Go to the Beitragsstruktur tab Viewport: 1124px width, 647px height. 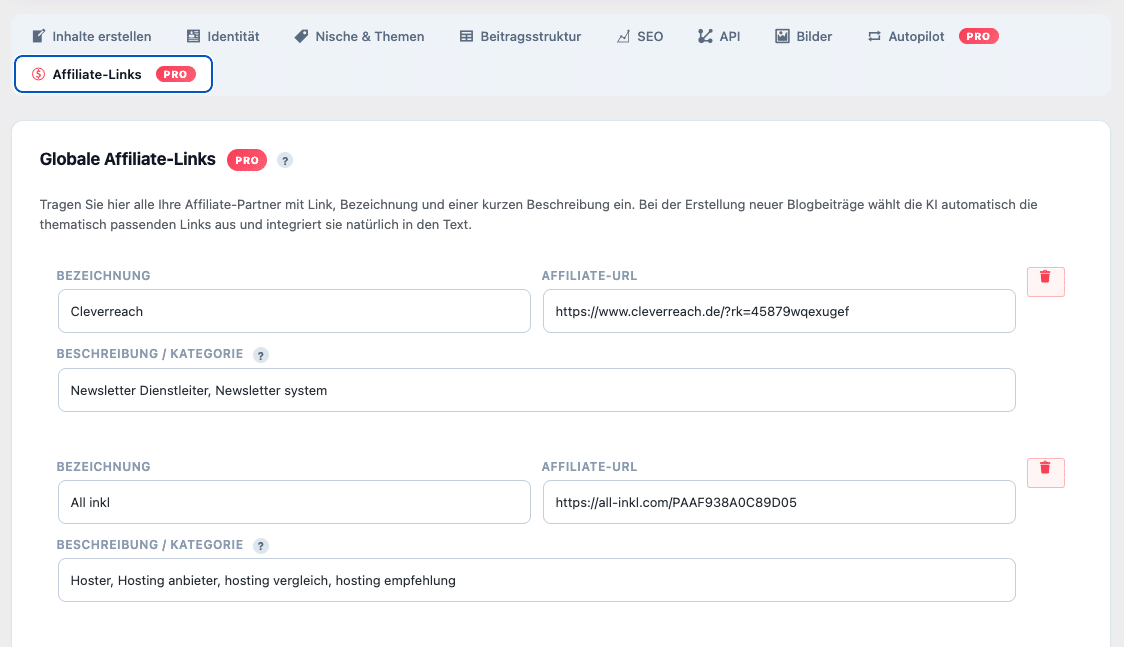520,36
